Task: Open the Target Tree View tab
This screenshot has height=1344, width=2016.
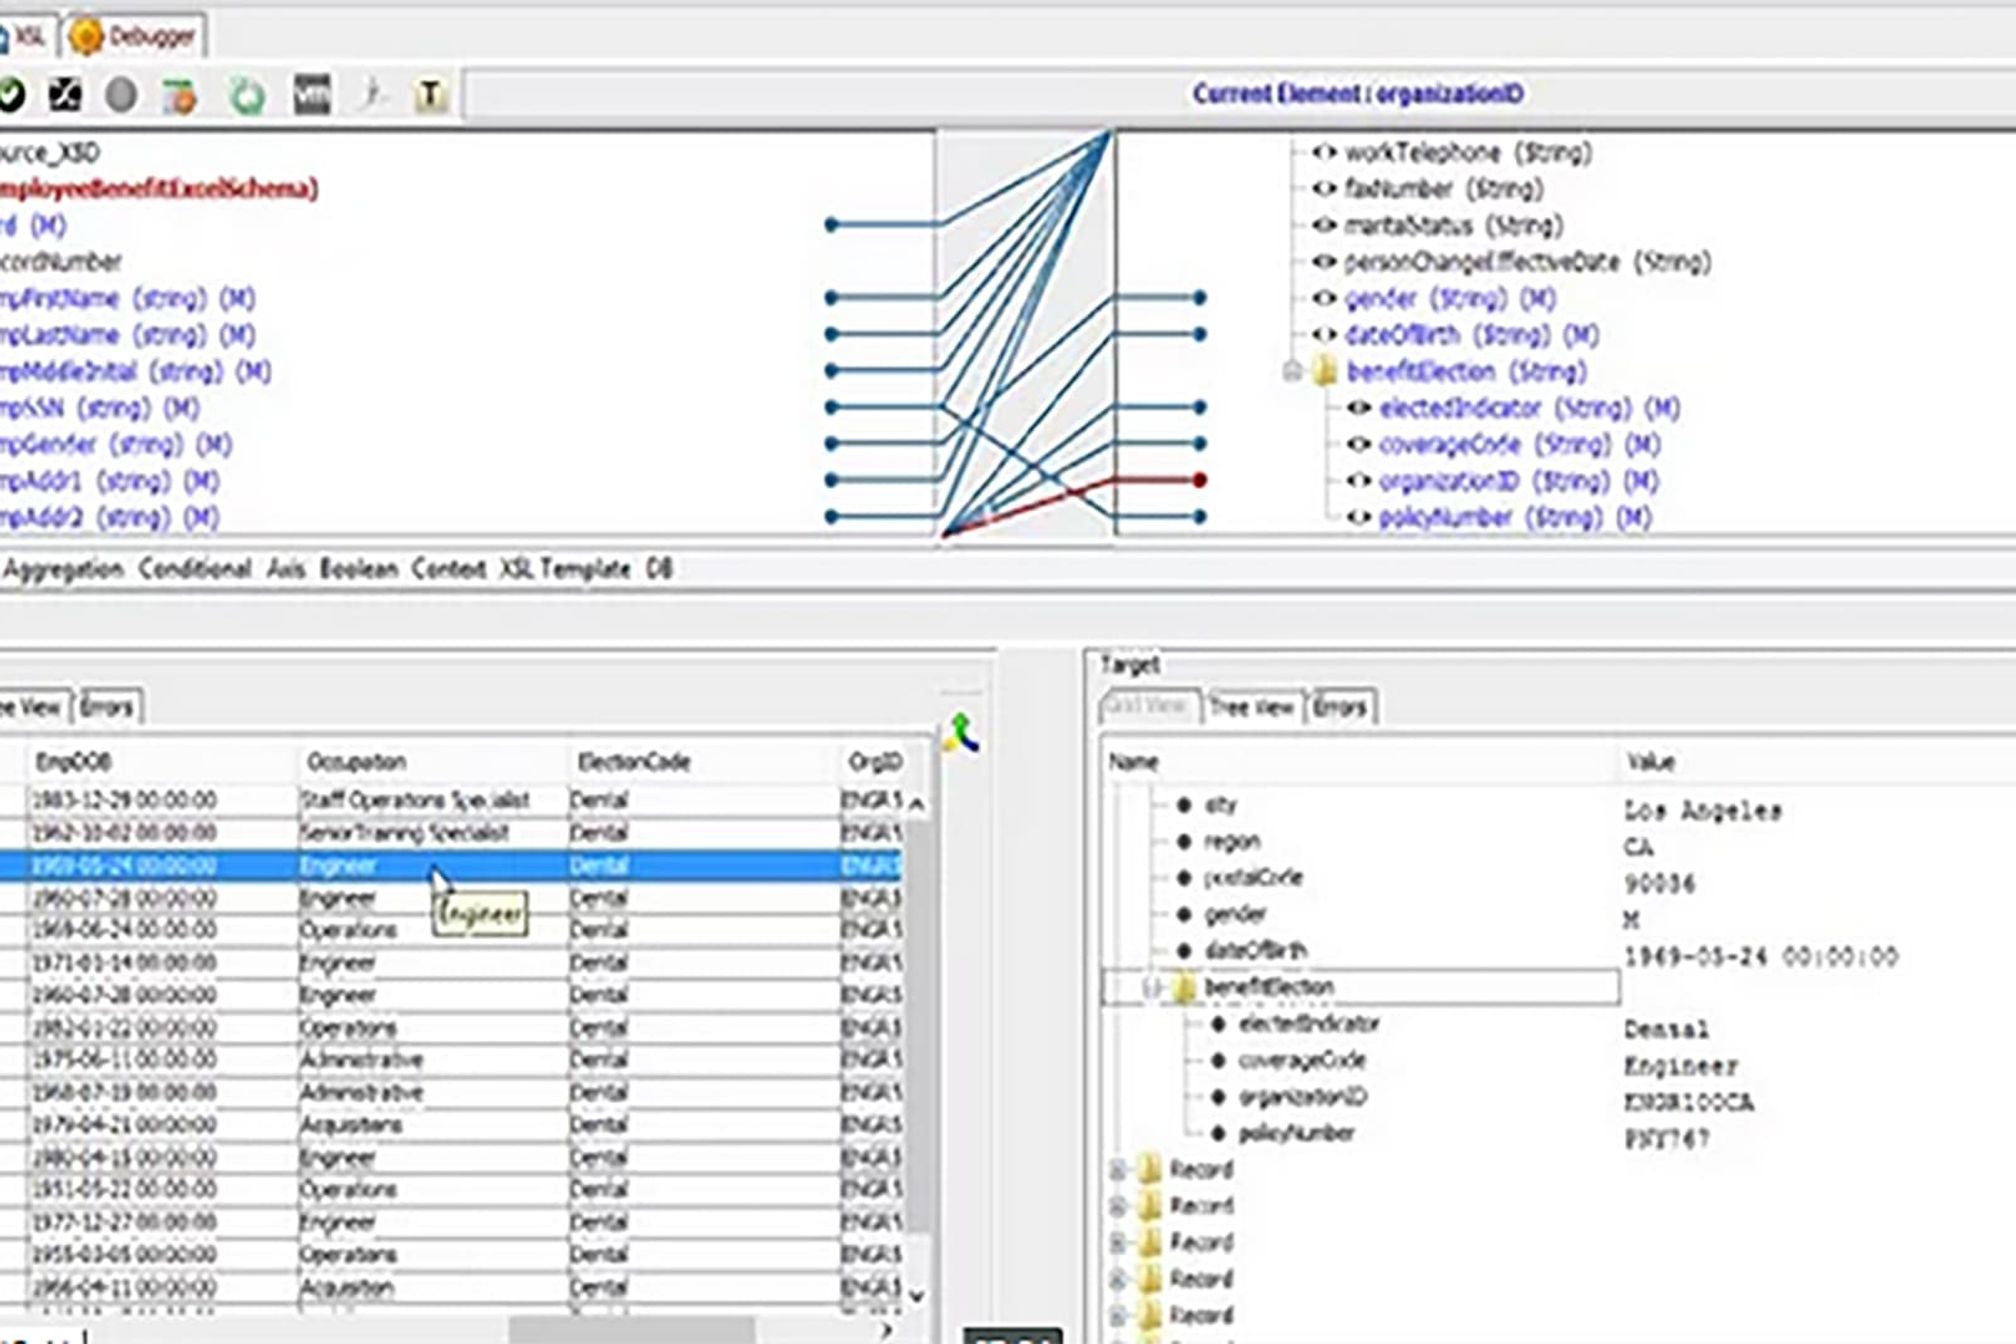Action: coord(1251,707)
